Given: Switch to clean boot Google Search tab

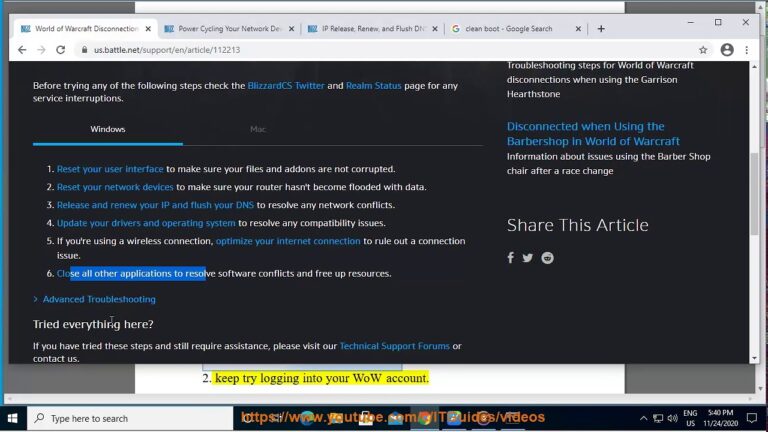Looking at the screenshot, I should (516, 29).
